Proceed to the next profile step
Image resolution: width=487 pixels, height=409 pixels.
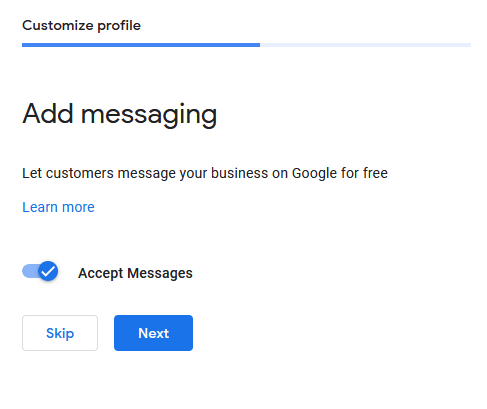[x=153, y=333]
